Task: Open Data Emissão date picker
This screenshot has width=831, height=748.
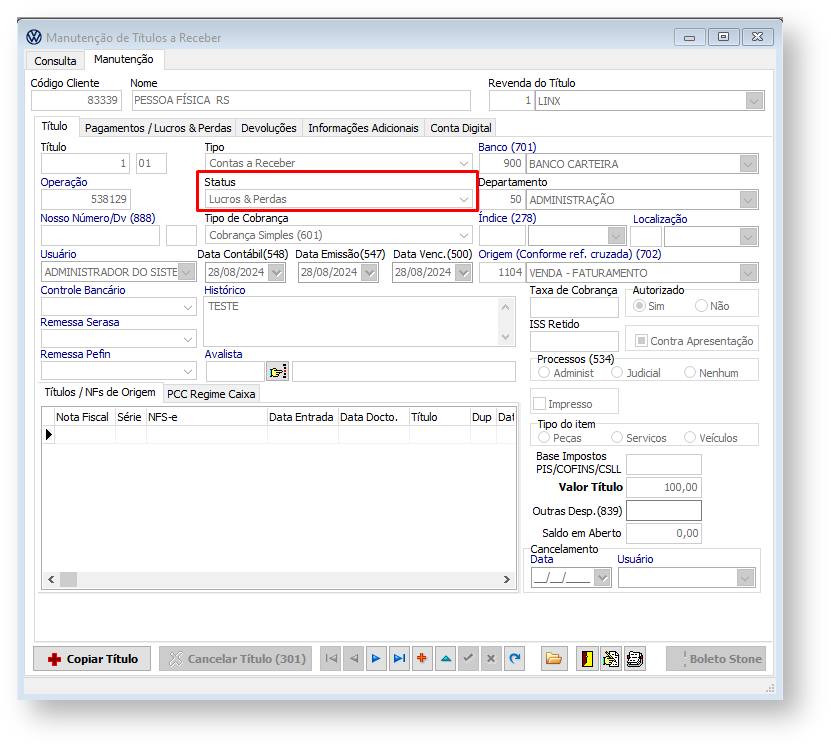Action: [x=369, y=272]
